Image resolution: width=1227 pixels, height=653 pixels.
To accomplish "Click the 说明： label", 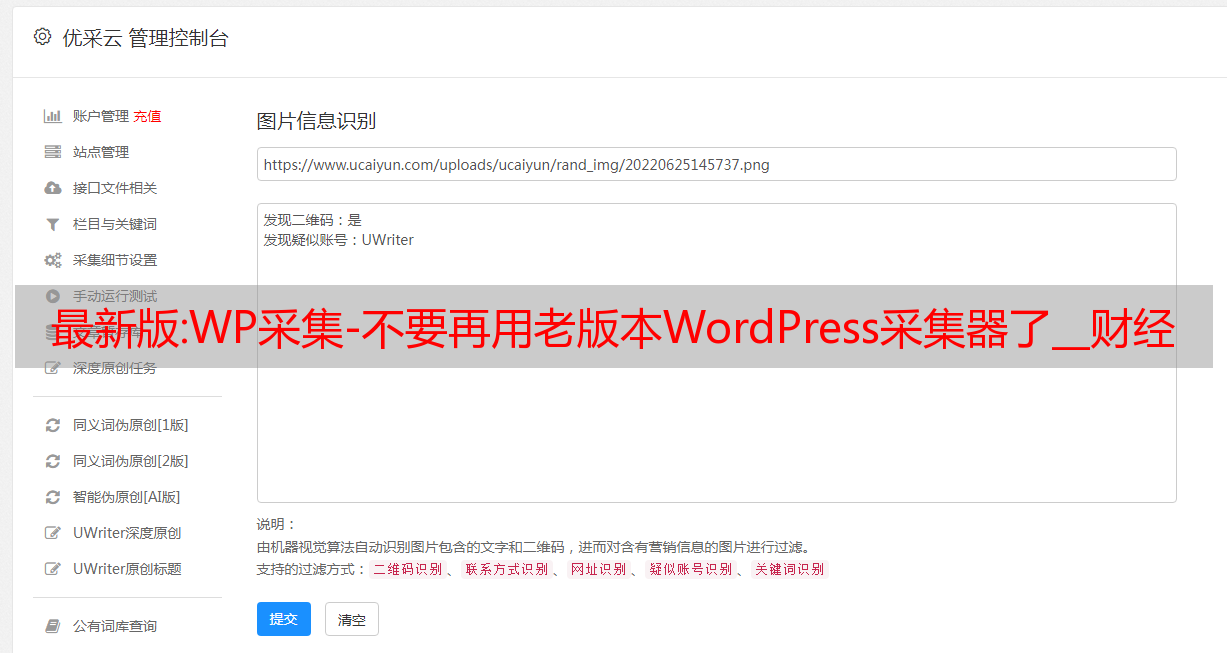I will [276, 524].
